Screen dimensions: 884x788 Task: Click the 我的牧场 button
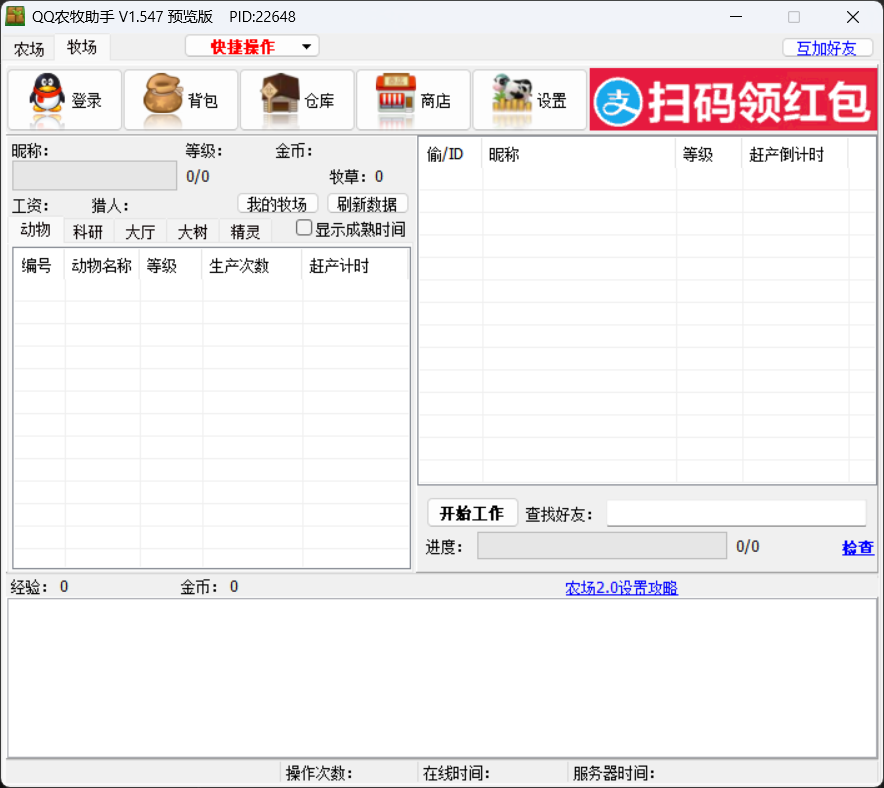(x=277, y=203)
